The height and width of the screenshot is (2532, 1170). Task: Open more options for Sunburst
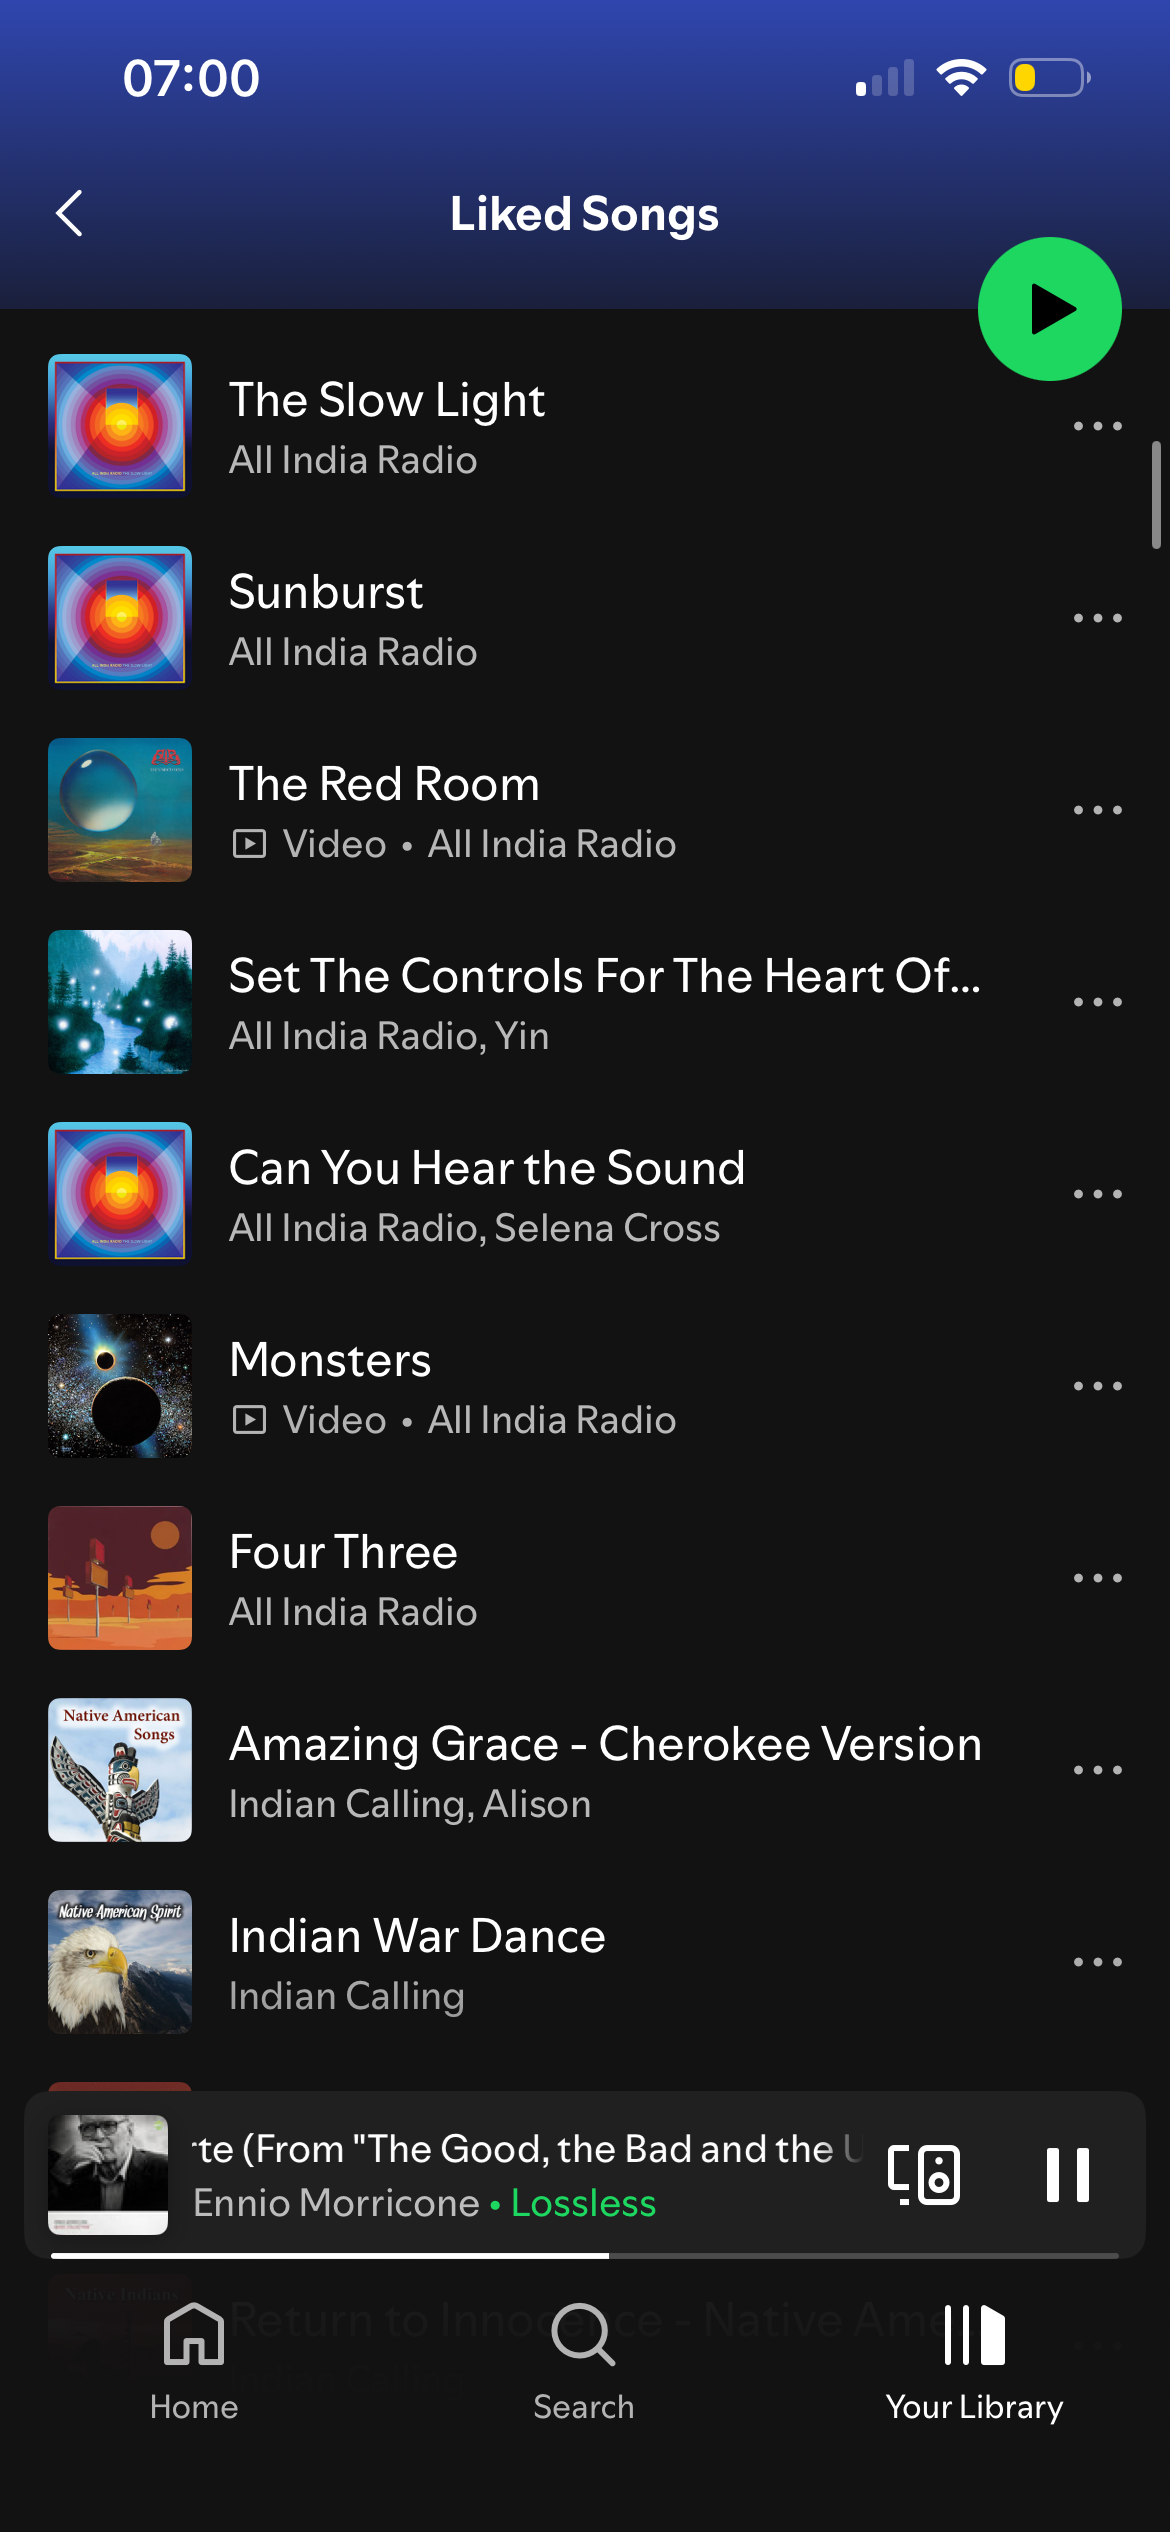[x=1097, y=618]
